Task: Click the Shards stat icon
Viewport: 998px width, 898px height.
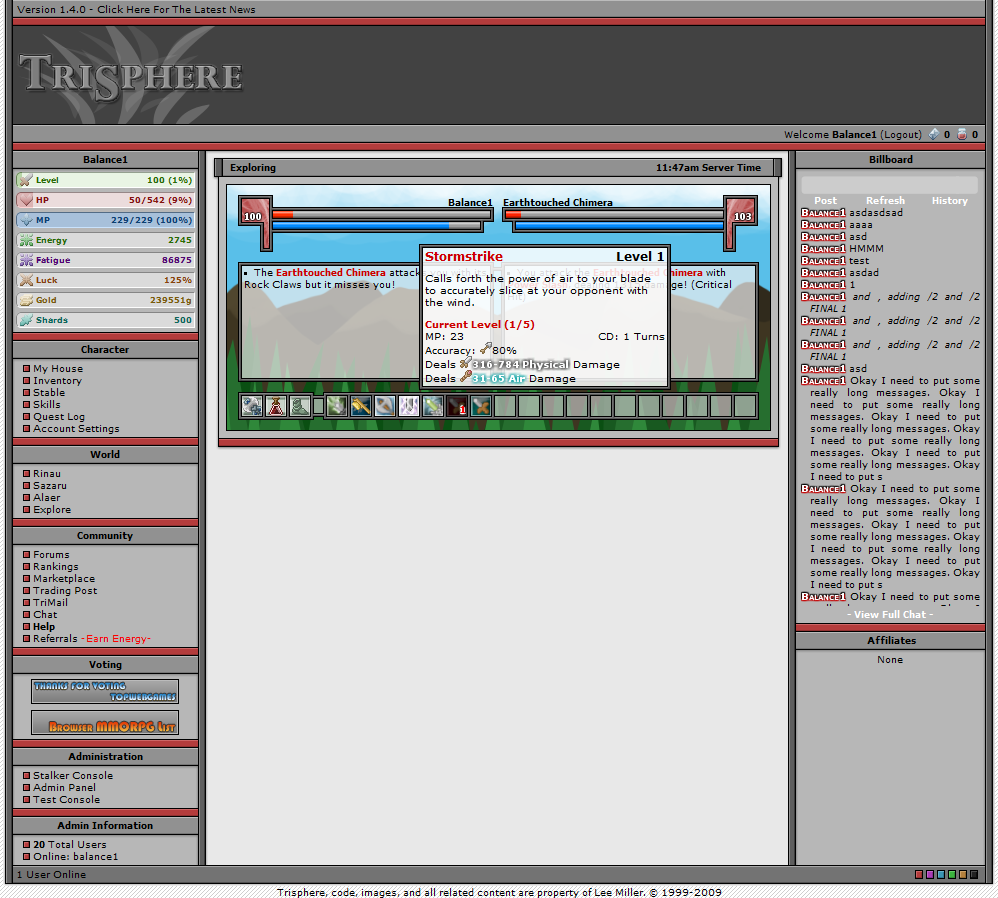Action: pyautogui.click(x=25, y=320)
